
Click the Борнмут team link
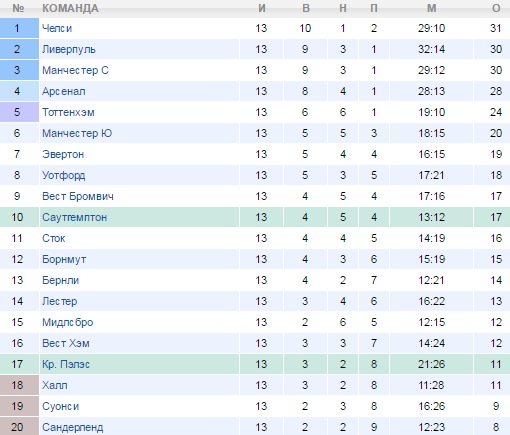64,259
